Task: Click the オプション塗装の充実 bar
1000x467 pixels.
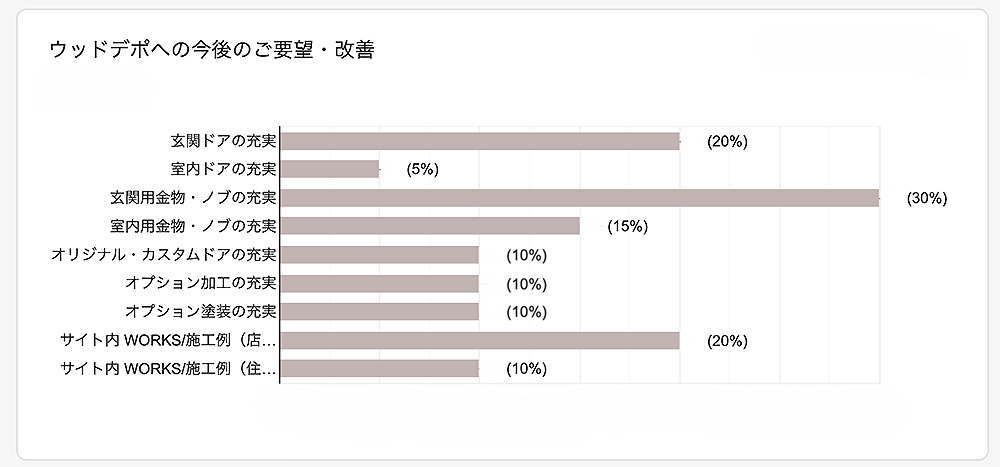Action: click(x=380, y=311)
